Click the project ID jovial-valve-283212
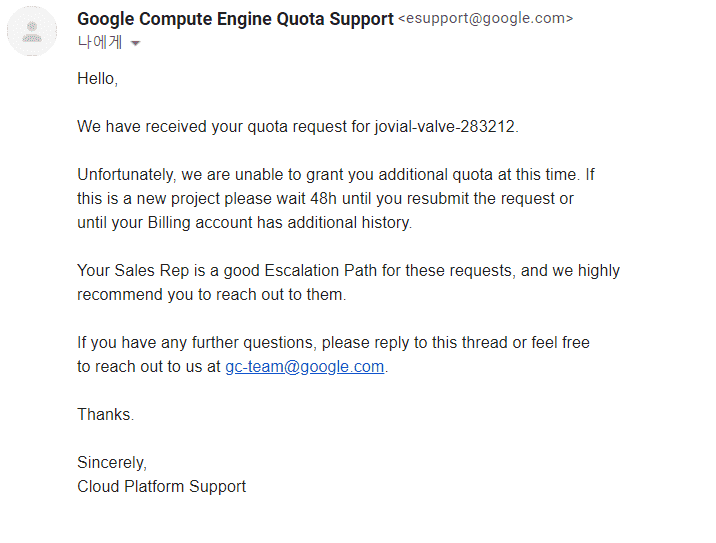Viewport: 716px width, 543px height. (x=446, y=126)
